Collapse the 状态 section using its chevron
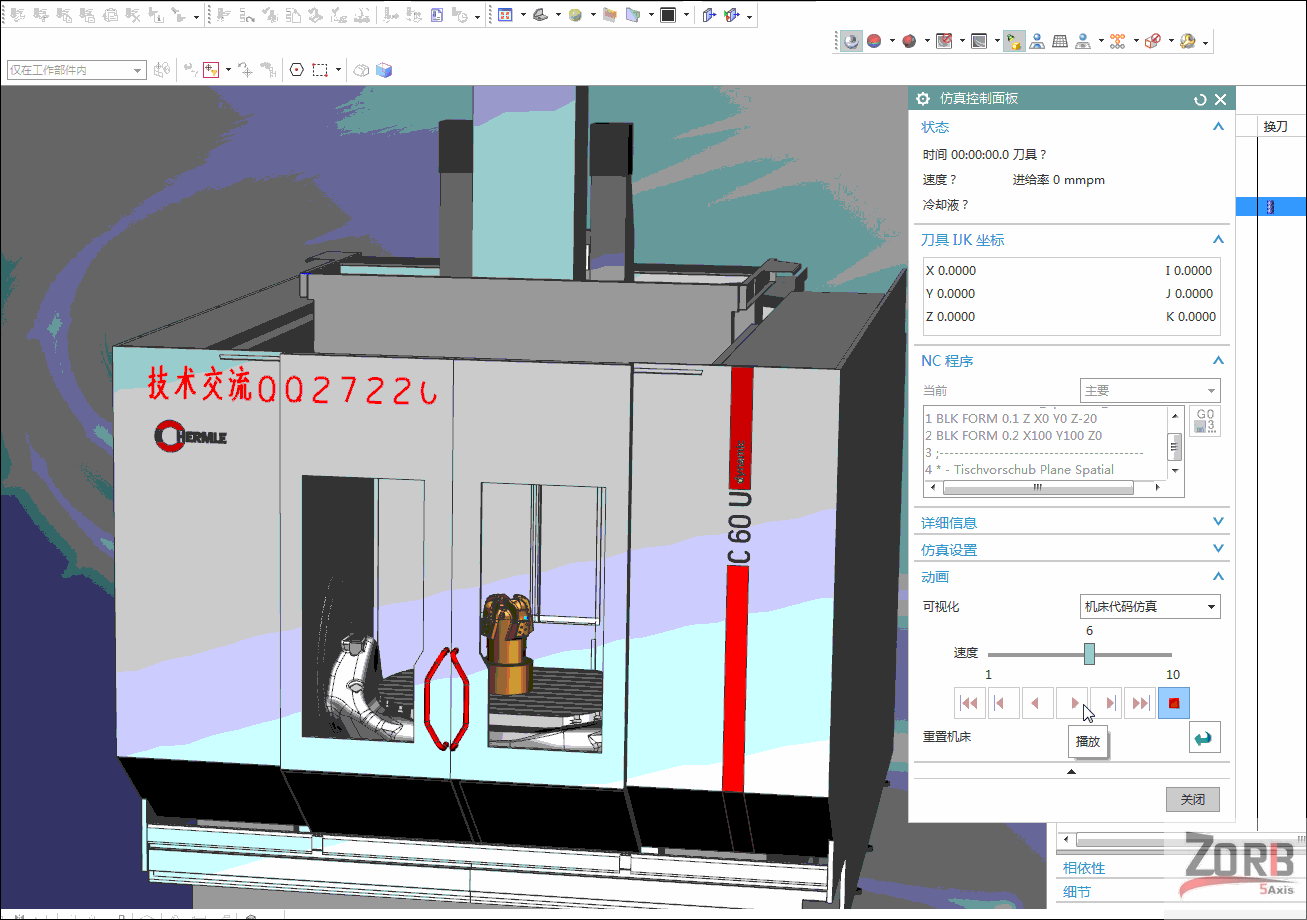The image size is (1307, 920). point(1218,127)
